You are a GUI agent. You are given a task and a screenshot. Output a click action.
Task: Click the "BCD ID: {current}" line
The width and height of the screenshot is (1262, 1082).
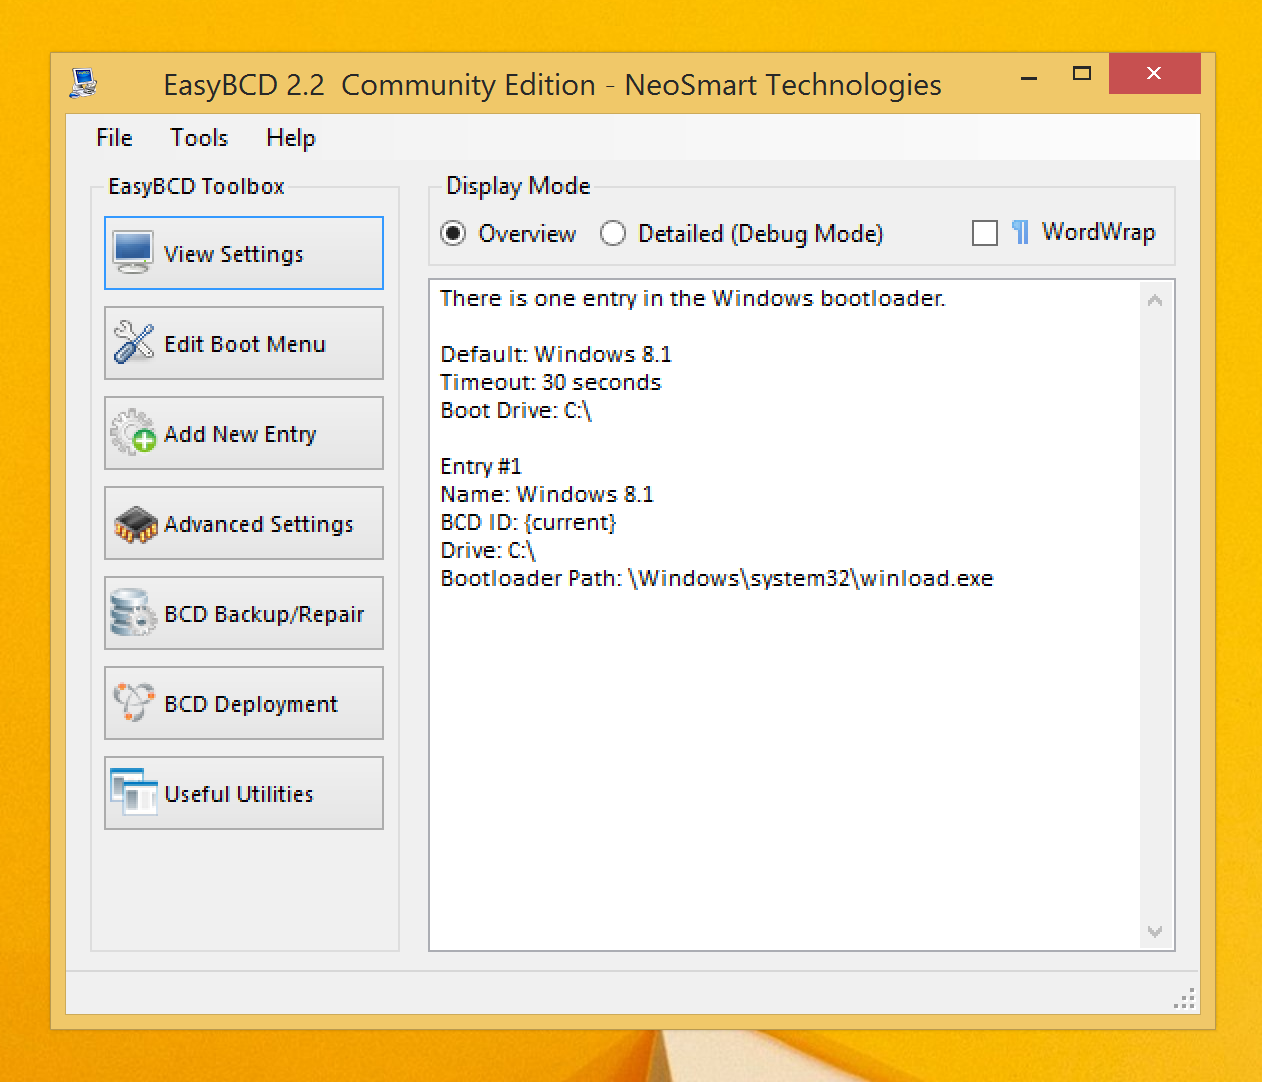click(528, 522)
